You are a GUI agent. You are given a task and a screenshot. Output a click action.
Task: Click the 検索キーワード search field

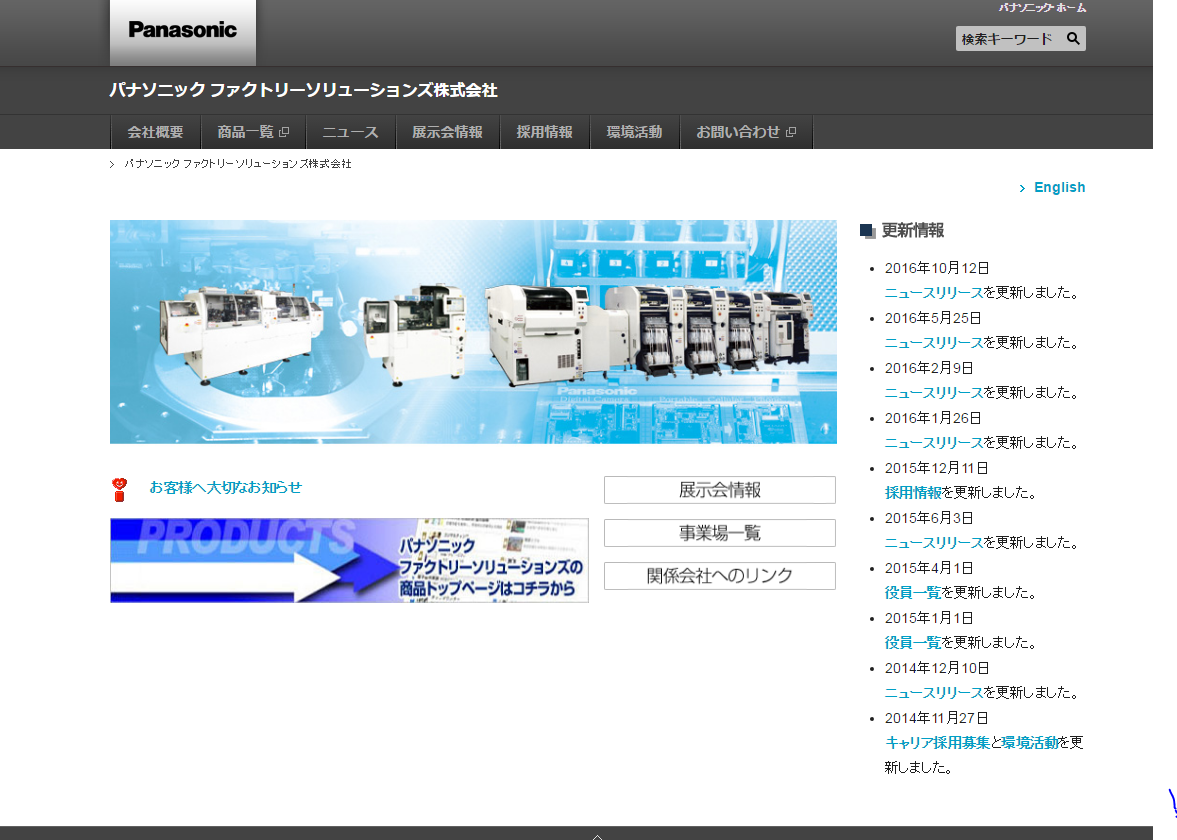point(1008,39)
